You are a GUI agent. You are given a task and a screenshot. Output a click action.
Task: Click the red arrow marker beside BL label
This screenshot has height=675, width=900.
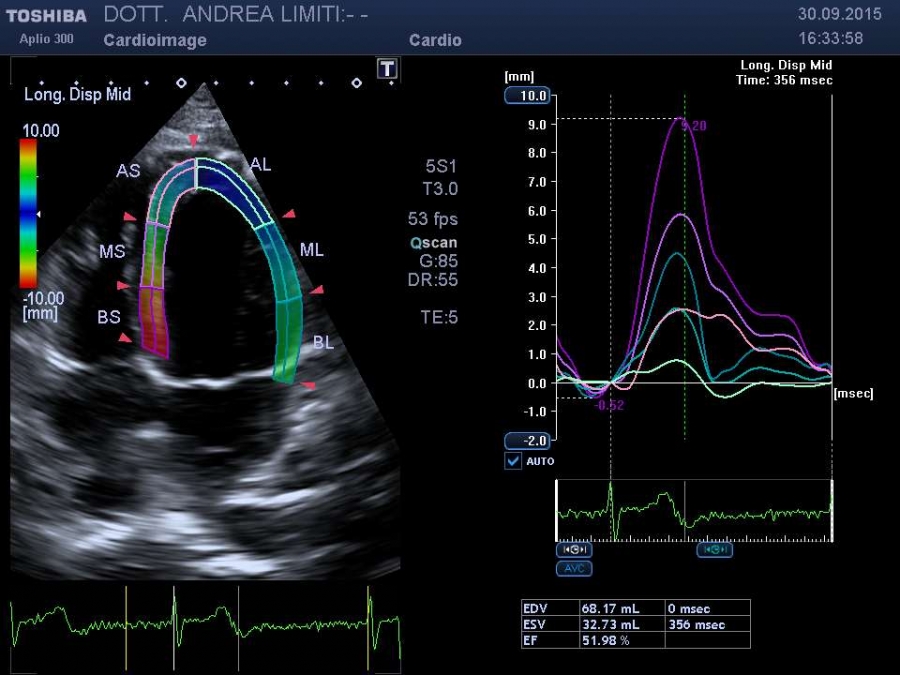coord(309,385)
